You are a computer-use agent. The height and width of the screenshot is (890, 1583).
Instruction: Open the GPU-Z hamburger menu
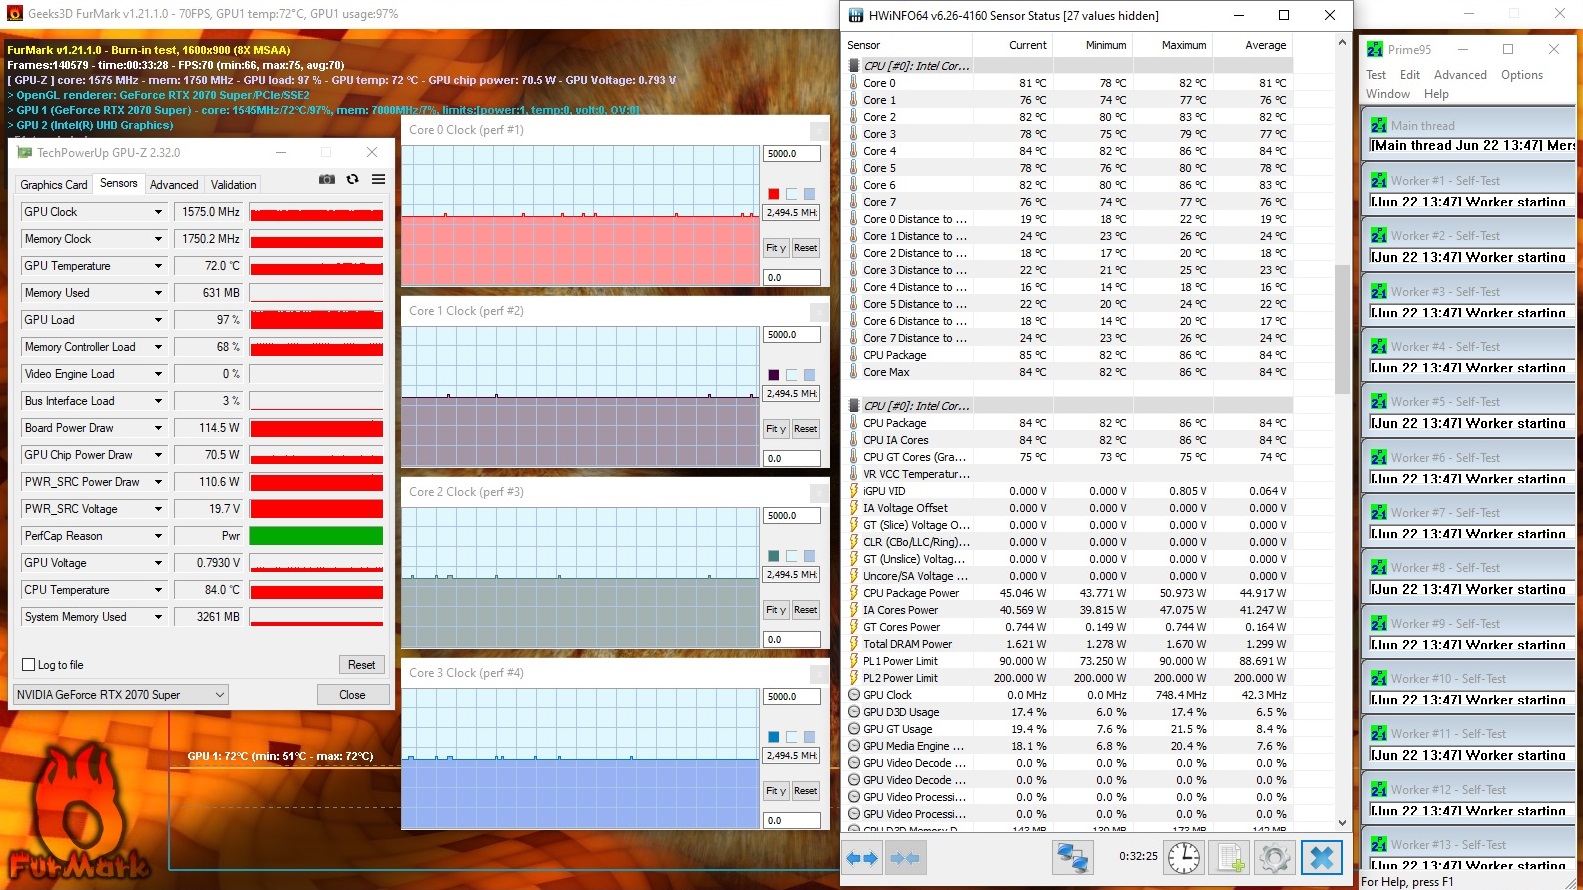click(378, 180)
